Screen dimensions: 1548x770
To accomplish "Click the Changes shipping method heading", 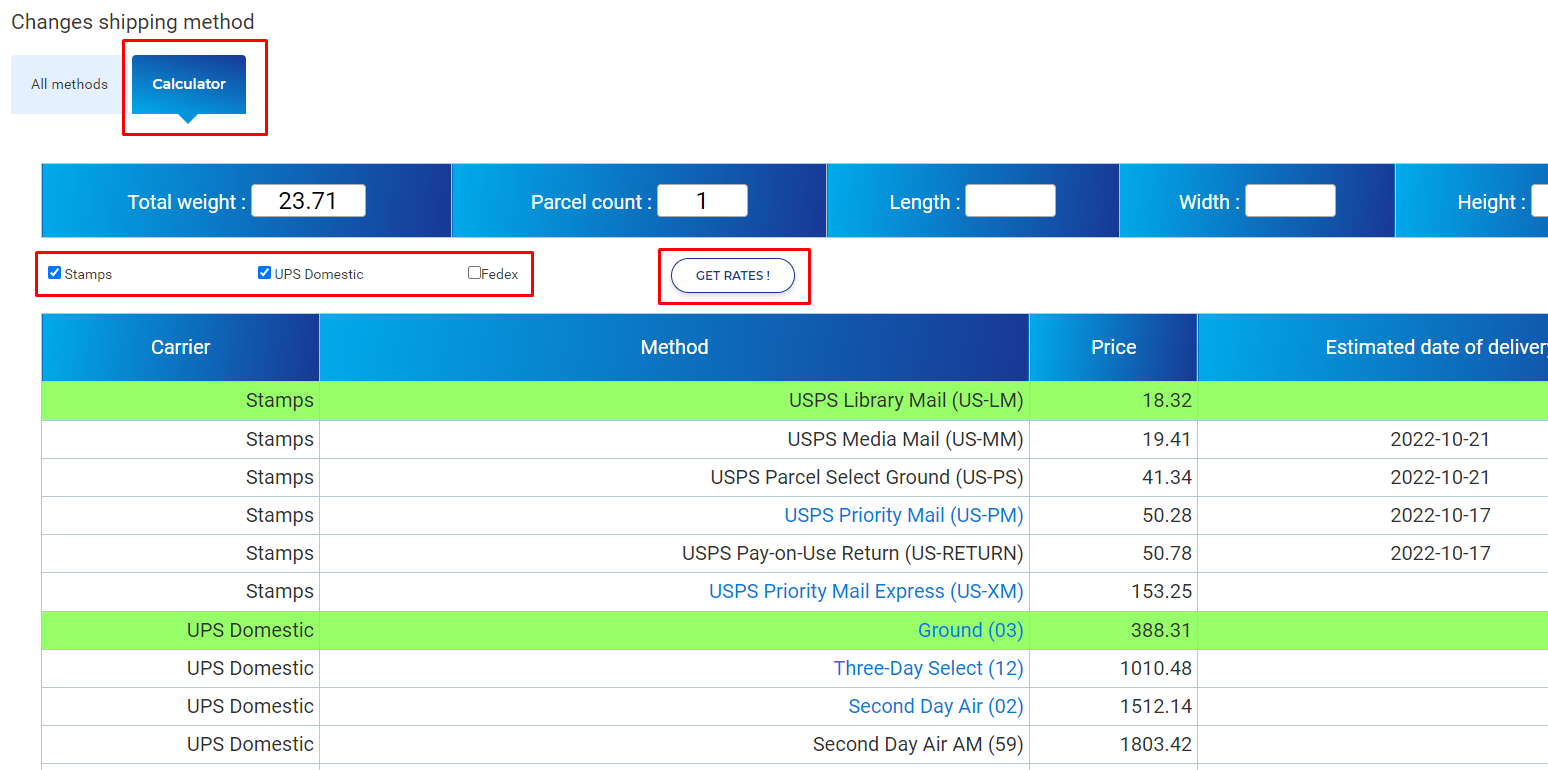I will coord(133,21).
